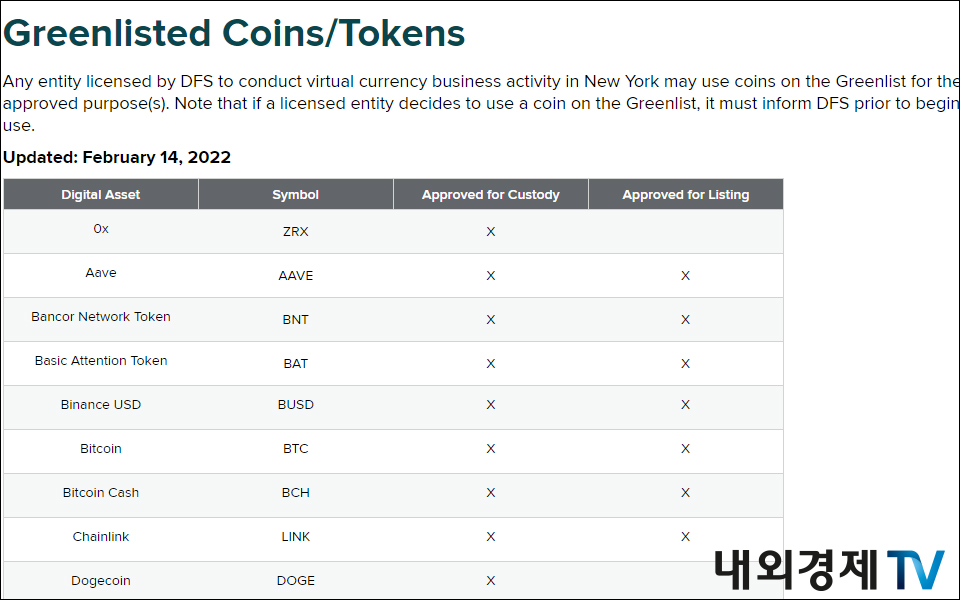Click the DOGE symbol cell

tap(296, 581)
